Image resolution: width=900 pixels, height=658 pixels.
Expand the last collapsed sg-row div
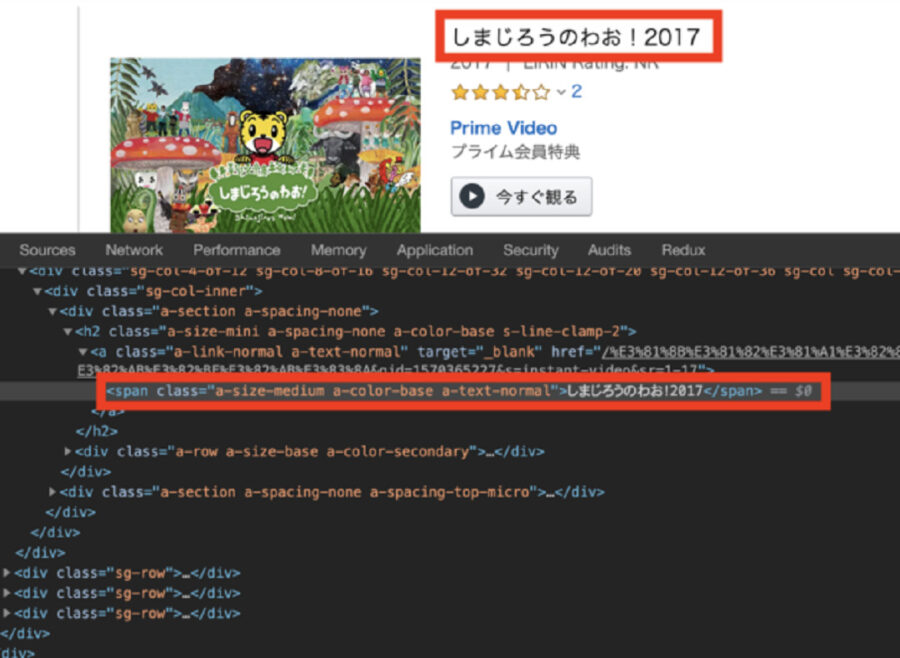pyautogui.click(x=7, y=613)
